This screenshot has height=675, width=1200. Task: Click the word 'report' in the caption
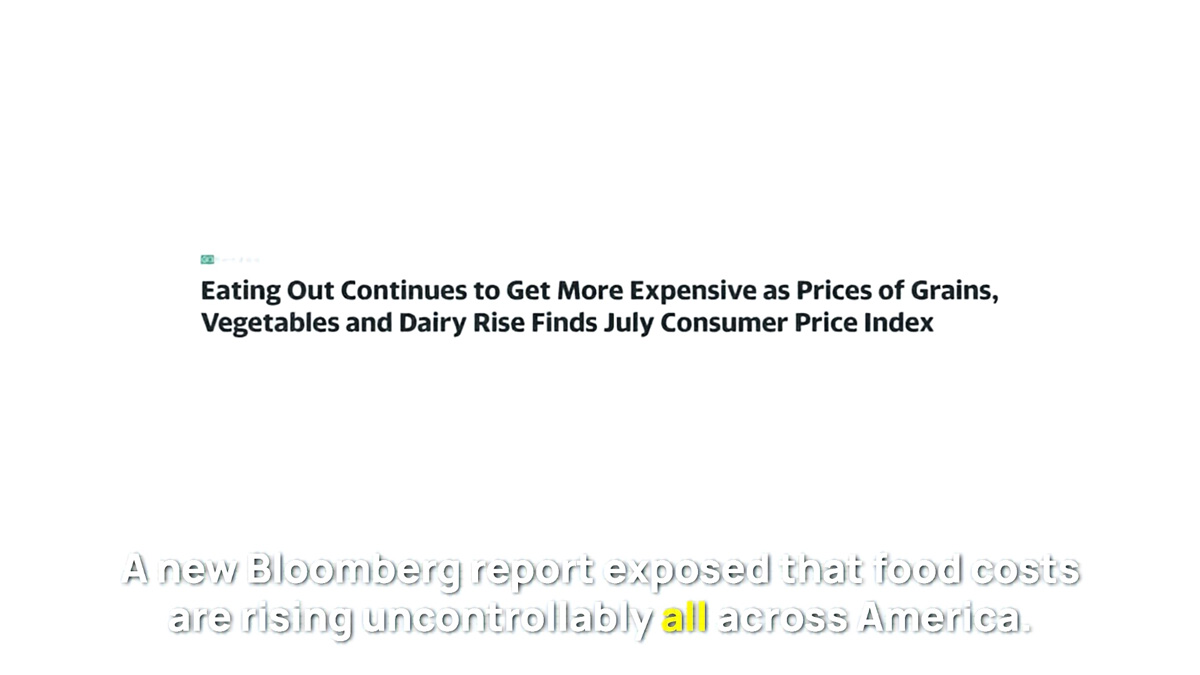(x=534, y=572)
